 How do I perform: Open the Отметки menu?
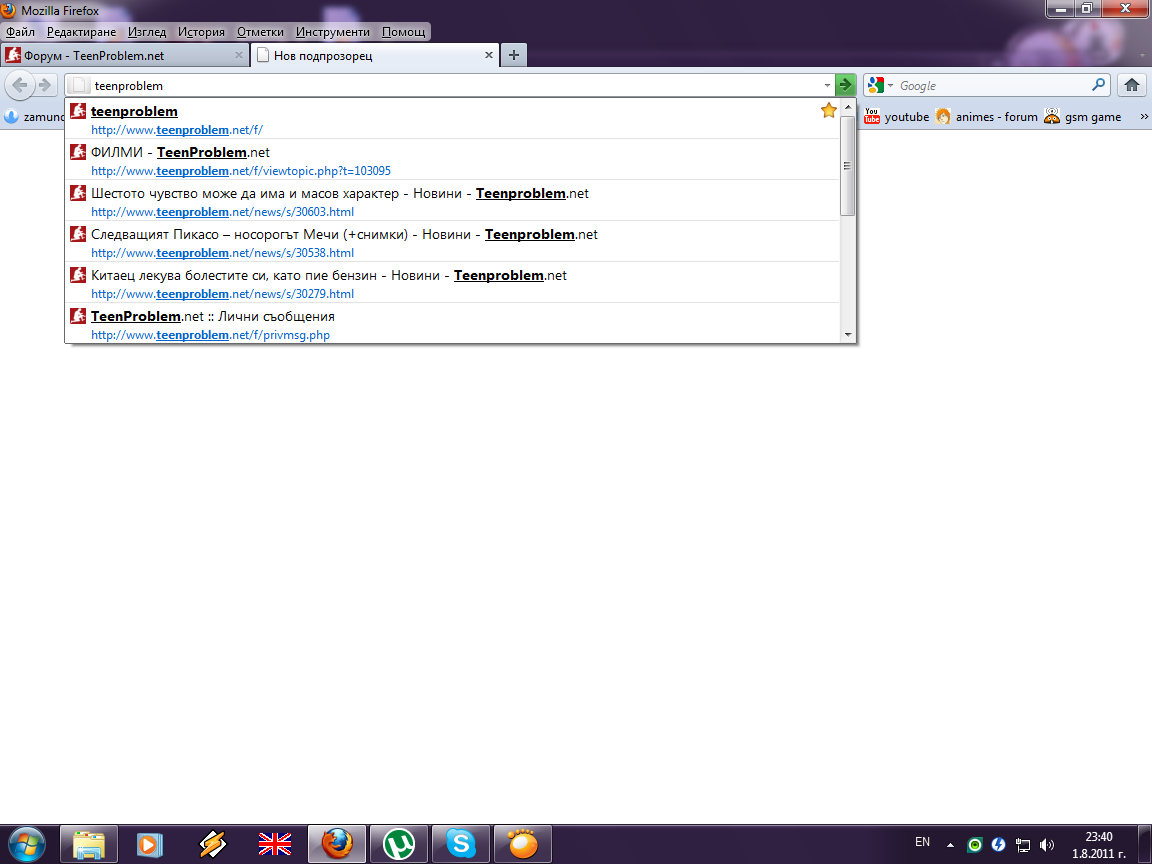pos(260,32)
